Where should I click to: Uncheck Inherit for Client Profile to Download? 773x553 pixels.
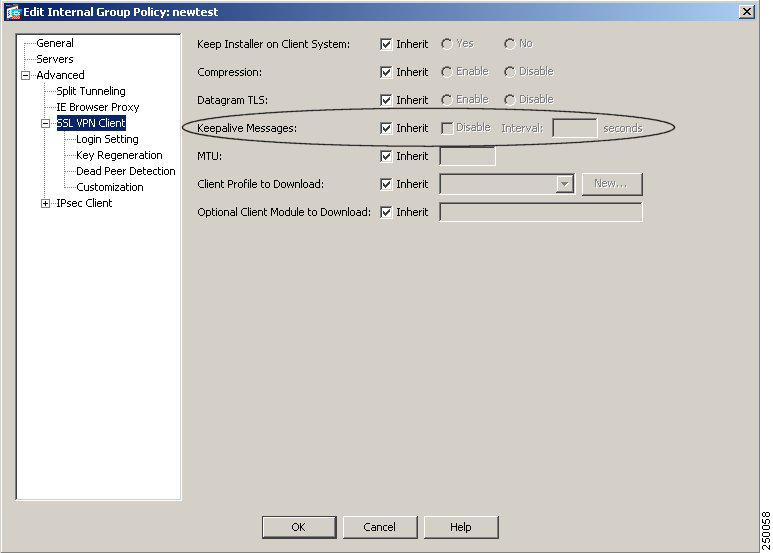click(386, 184)
